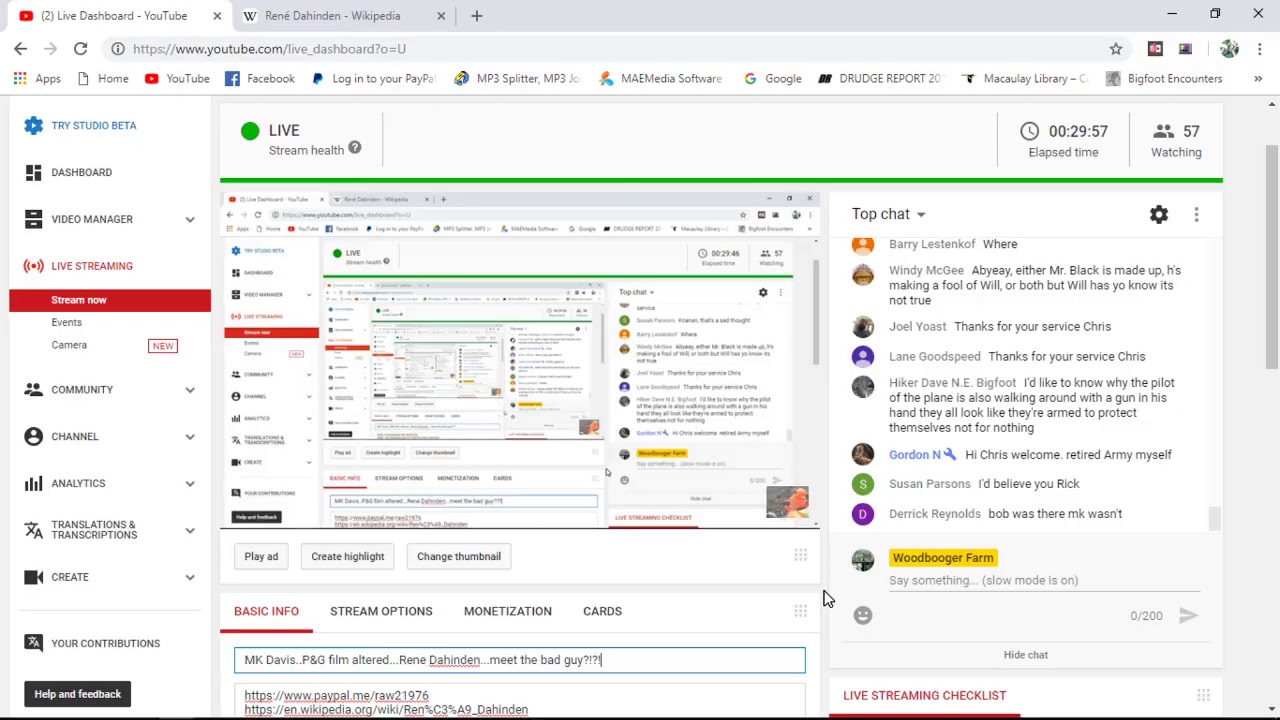Close the Wikipedia browser tab
This screenshot has height=720, width=1280.
pyautogui.click(x=441, y=16)
